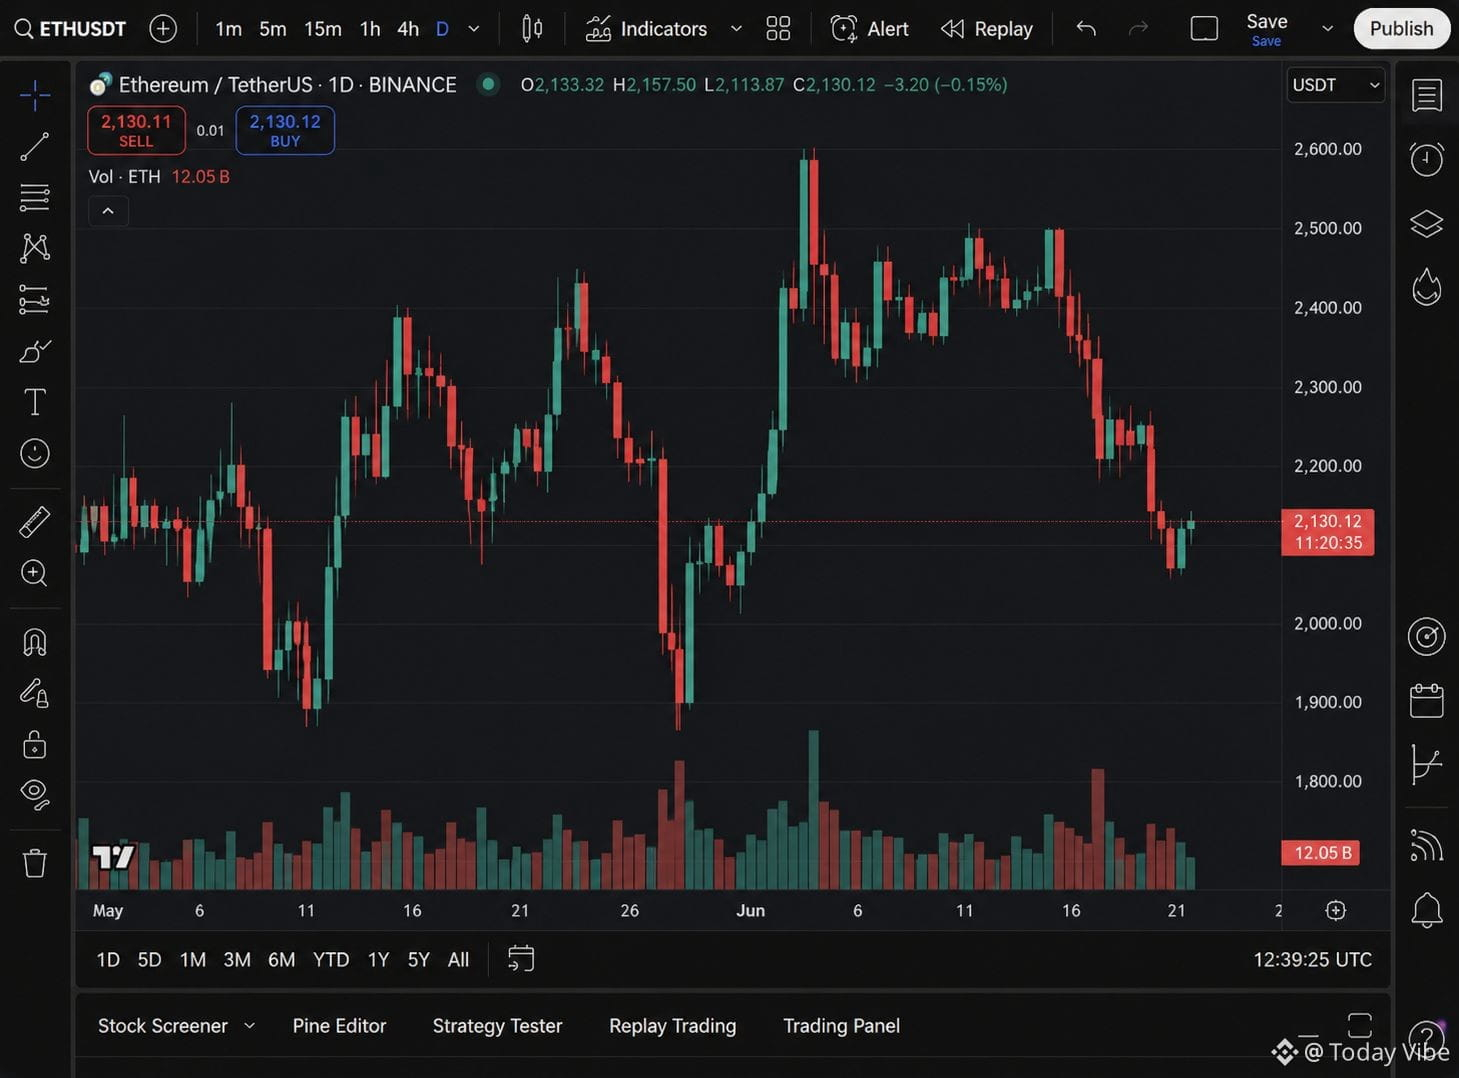The image size is (1459, 1078).
Task: Open the Indicators dialog
Action: point(647,29)
